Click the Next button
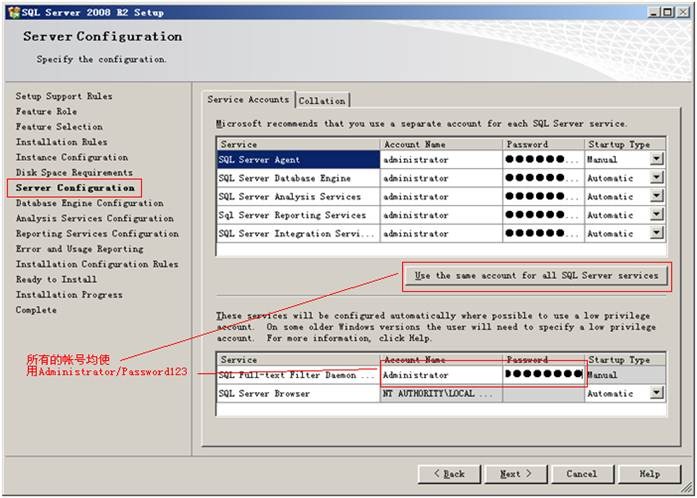697x498 pixels. pos(516,474)
